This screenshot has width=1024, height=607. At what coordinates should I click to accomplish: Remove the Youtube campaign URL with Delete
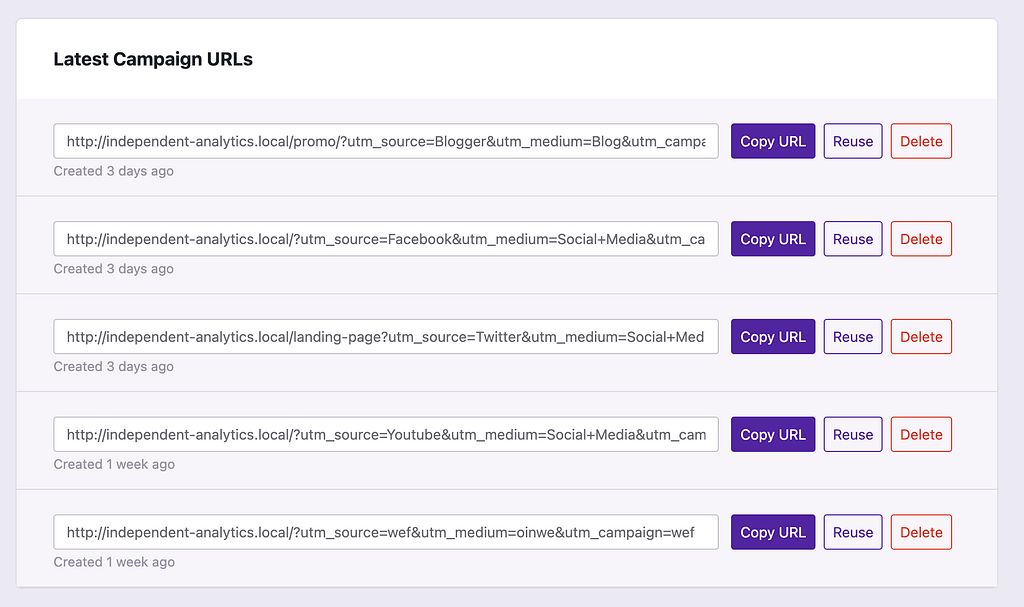pos(921,434)
